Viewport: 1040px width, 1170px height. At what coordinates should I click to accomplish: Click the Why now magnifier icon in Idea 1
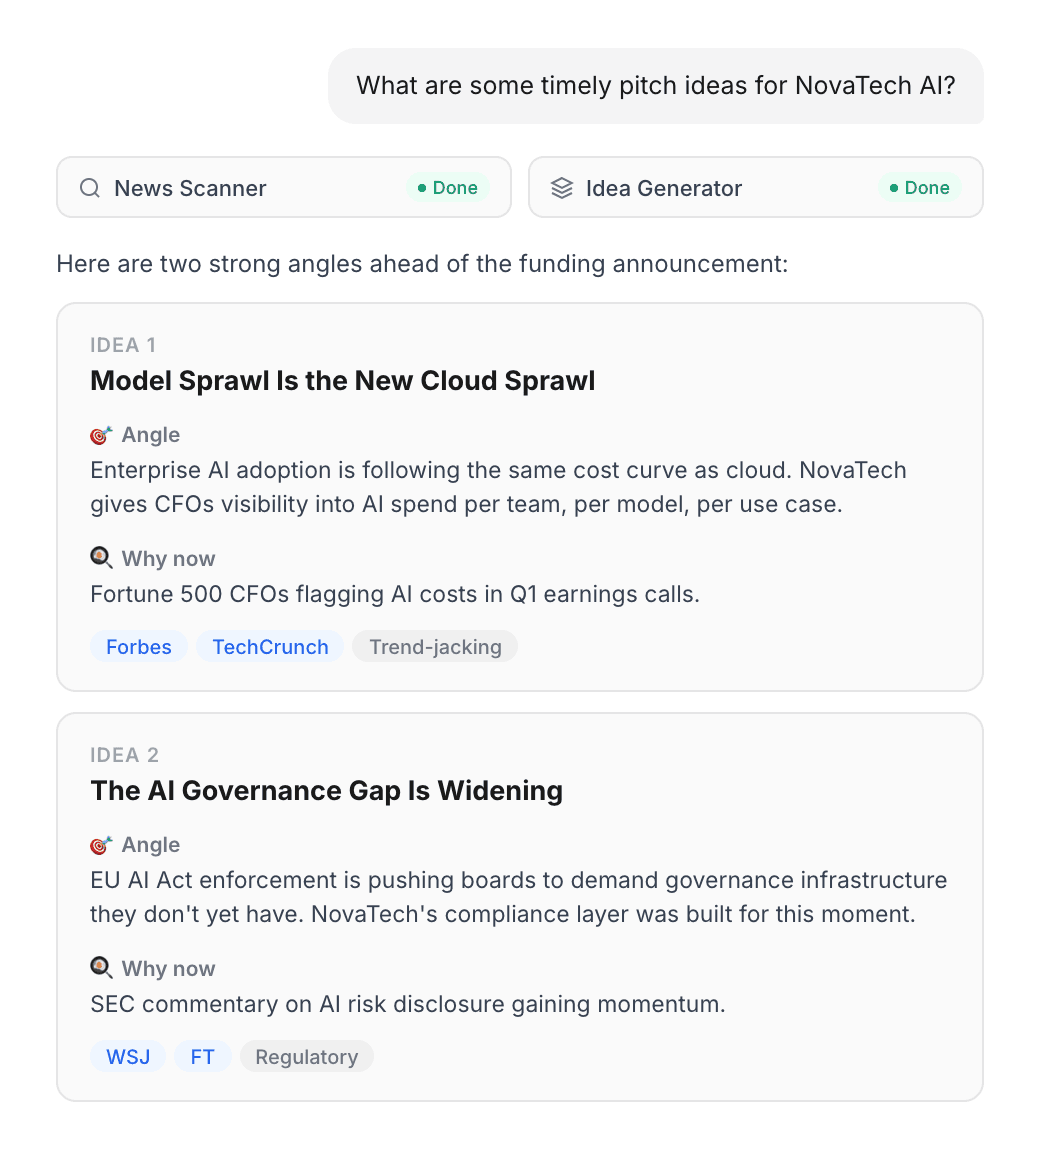[100, 558]
